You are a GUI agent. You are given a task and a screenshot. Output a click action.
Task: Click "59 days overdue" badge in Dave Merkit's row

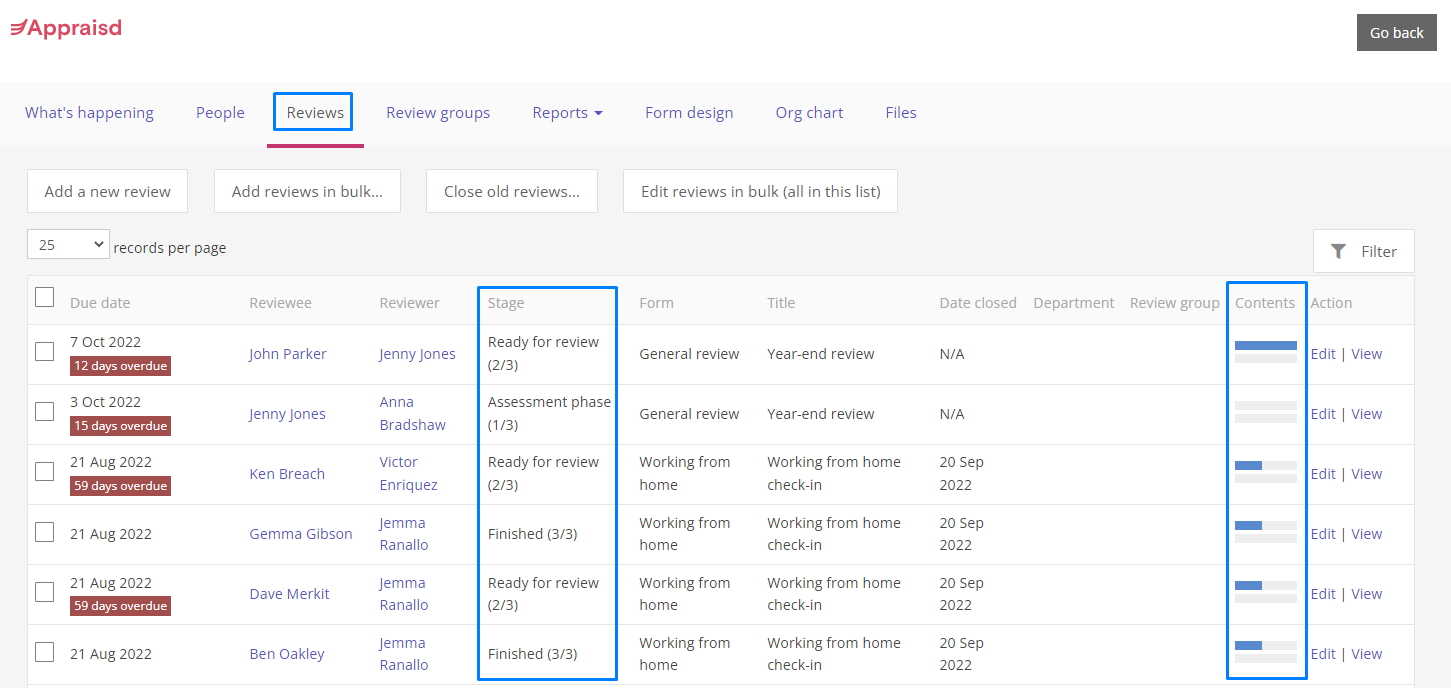pyautogui.click(x=120, y=606)
